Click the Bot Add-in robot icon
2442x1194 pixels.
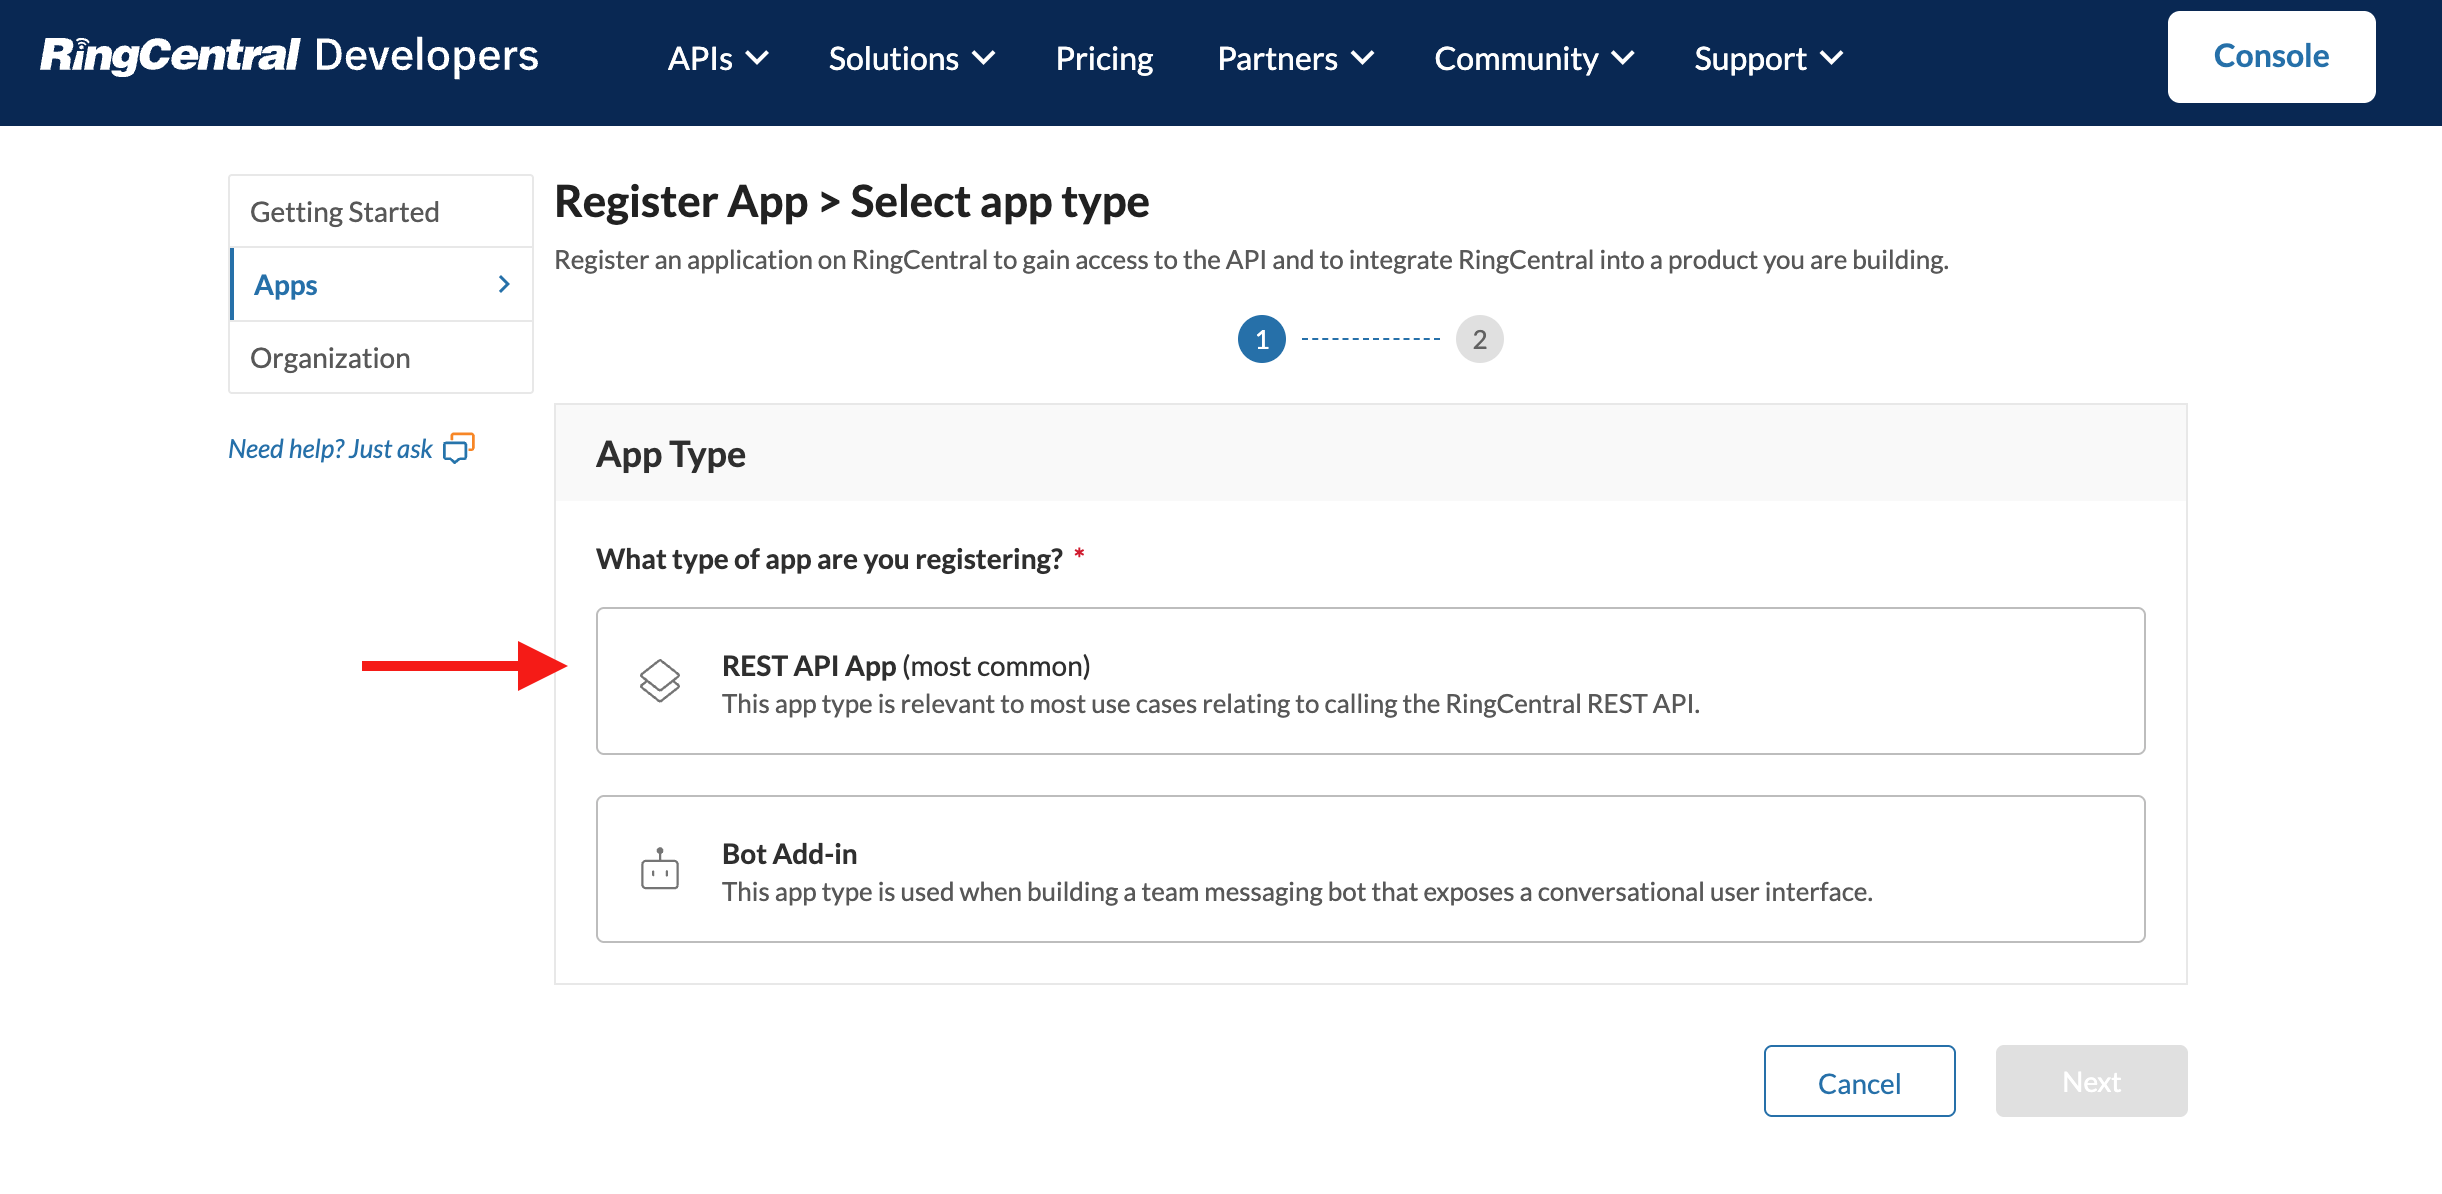tap(661, 869)
